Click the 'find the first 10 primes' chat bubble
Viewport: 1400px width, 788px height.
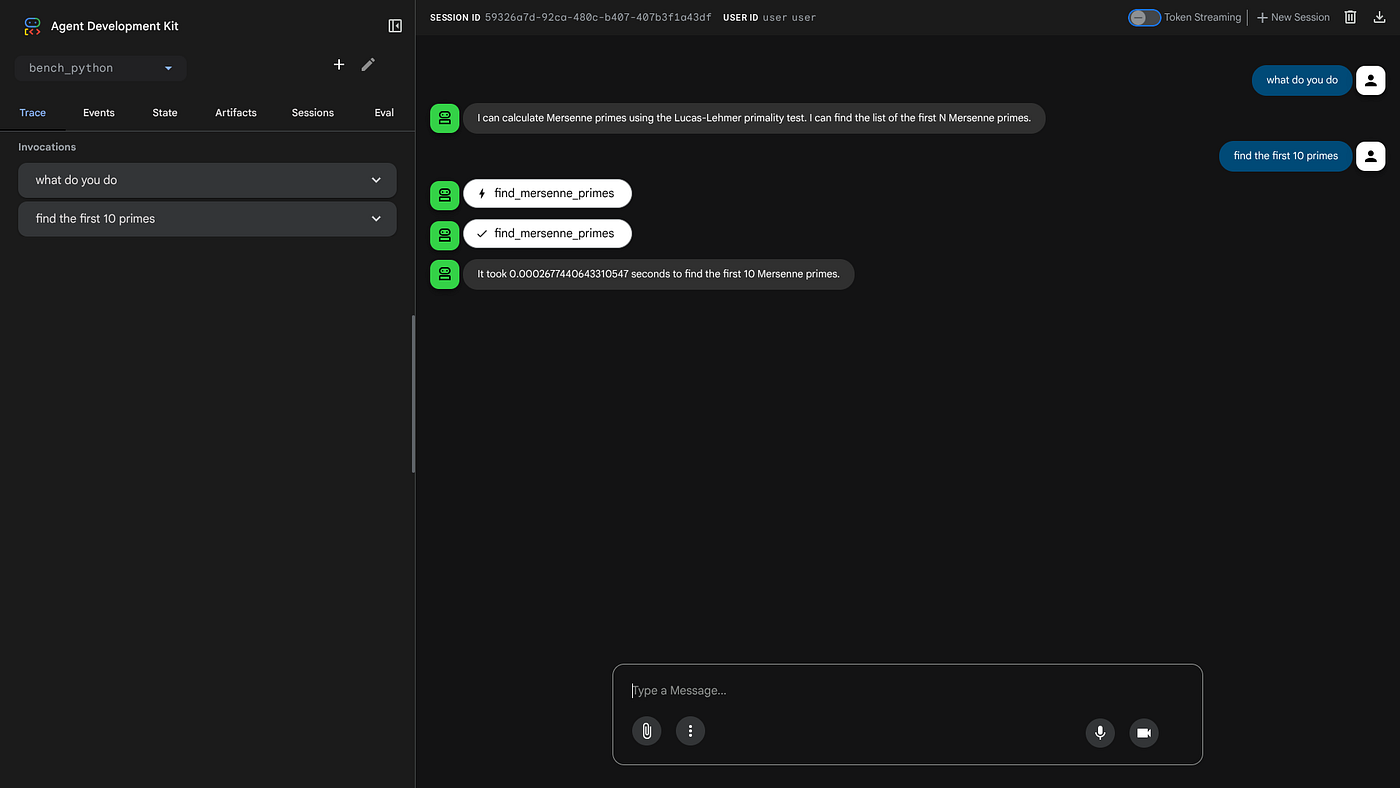point(1285,156)
